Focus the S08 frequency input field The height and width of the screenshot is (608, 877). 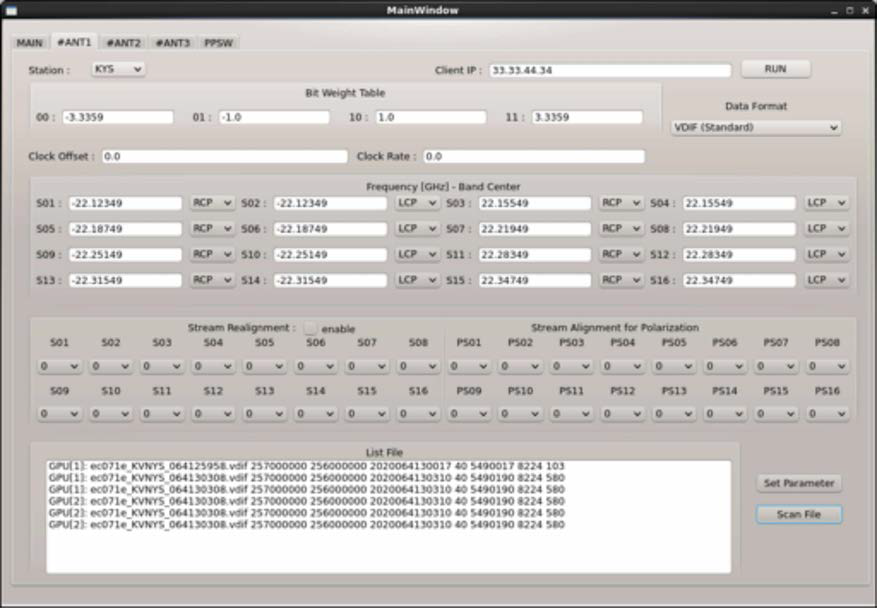(x=739, y=229)
